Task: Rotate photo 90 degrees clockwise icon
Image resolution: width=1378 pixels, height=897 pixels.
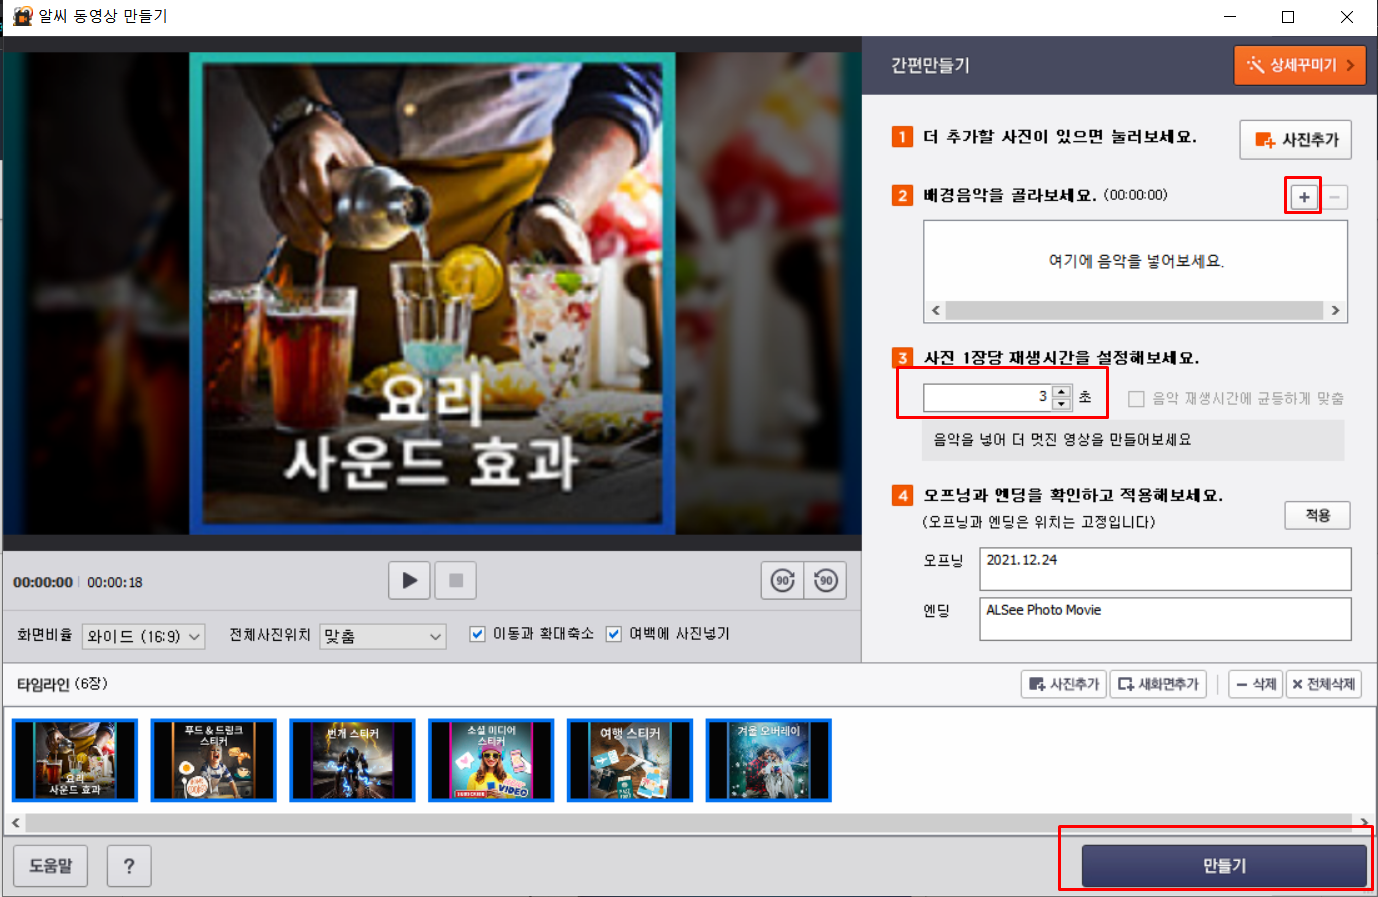Action: coord(783,580)
